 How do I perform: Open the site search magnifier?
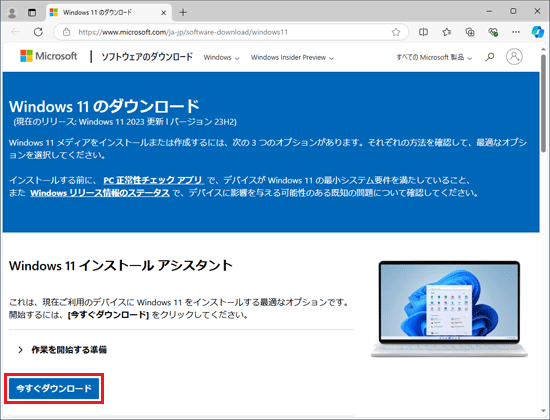pyautogui.click(x=490, y=57)
